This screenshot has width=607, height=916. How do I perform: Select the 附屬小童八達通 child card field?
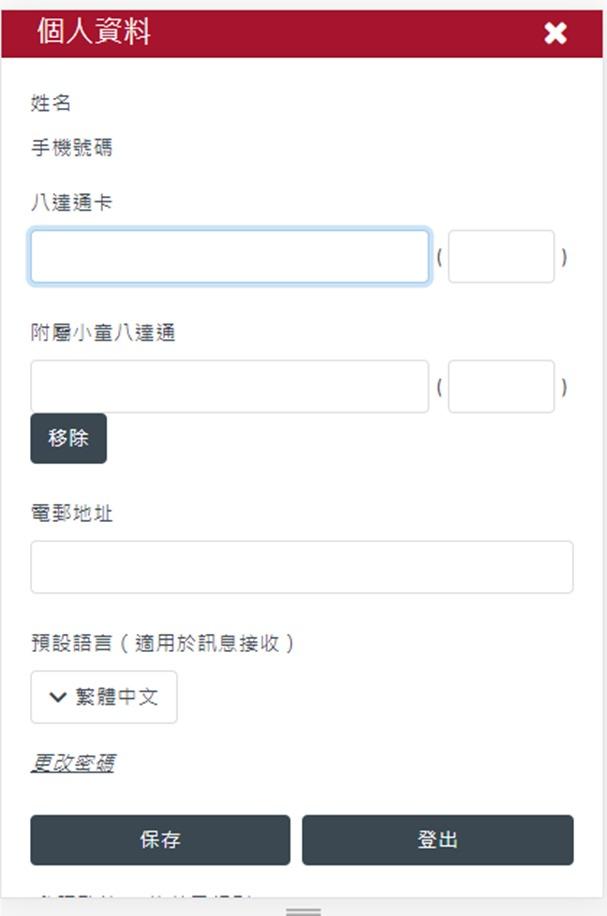228,387
